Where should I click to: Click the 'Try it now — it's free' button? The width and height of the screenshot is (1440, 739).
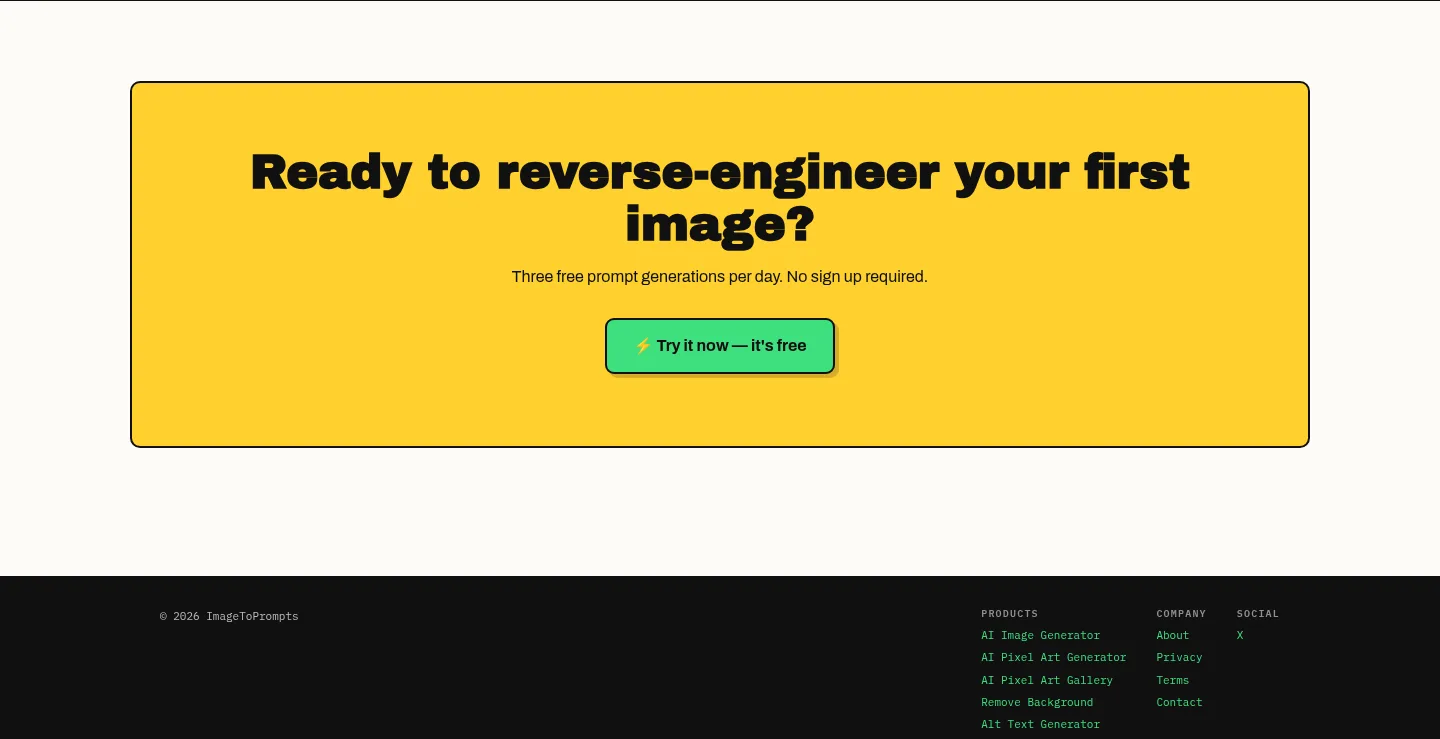pyautogui.click(x=720, y=346)
